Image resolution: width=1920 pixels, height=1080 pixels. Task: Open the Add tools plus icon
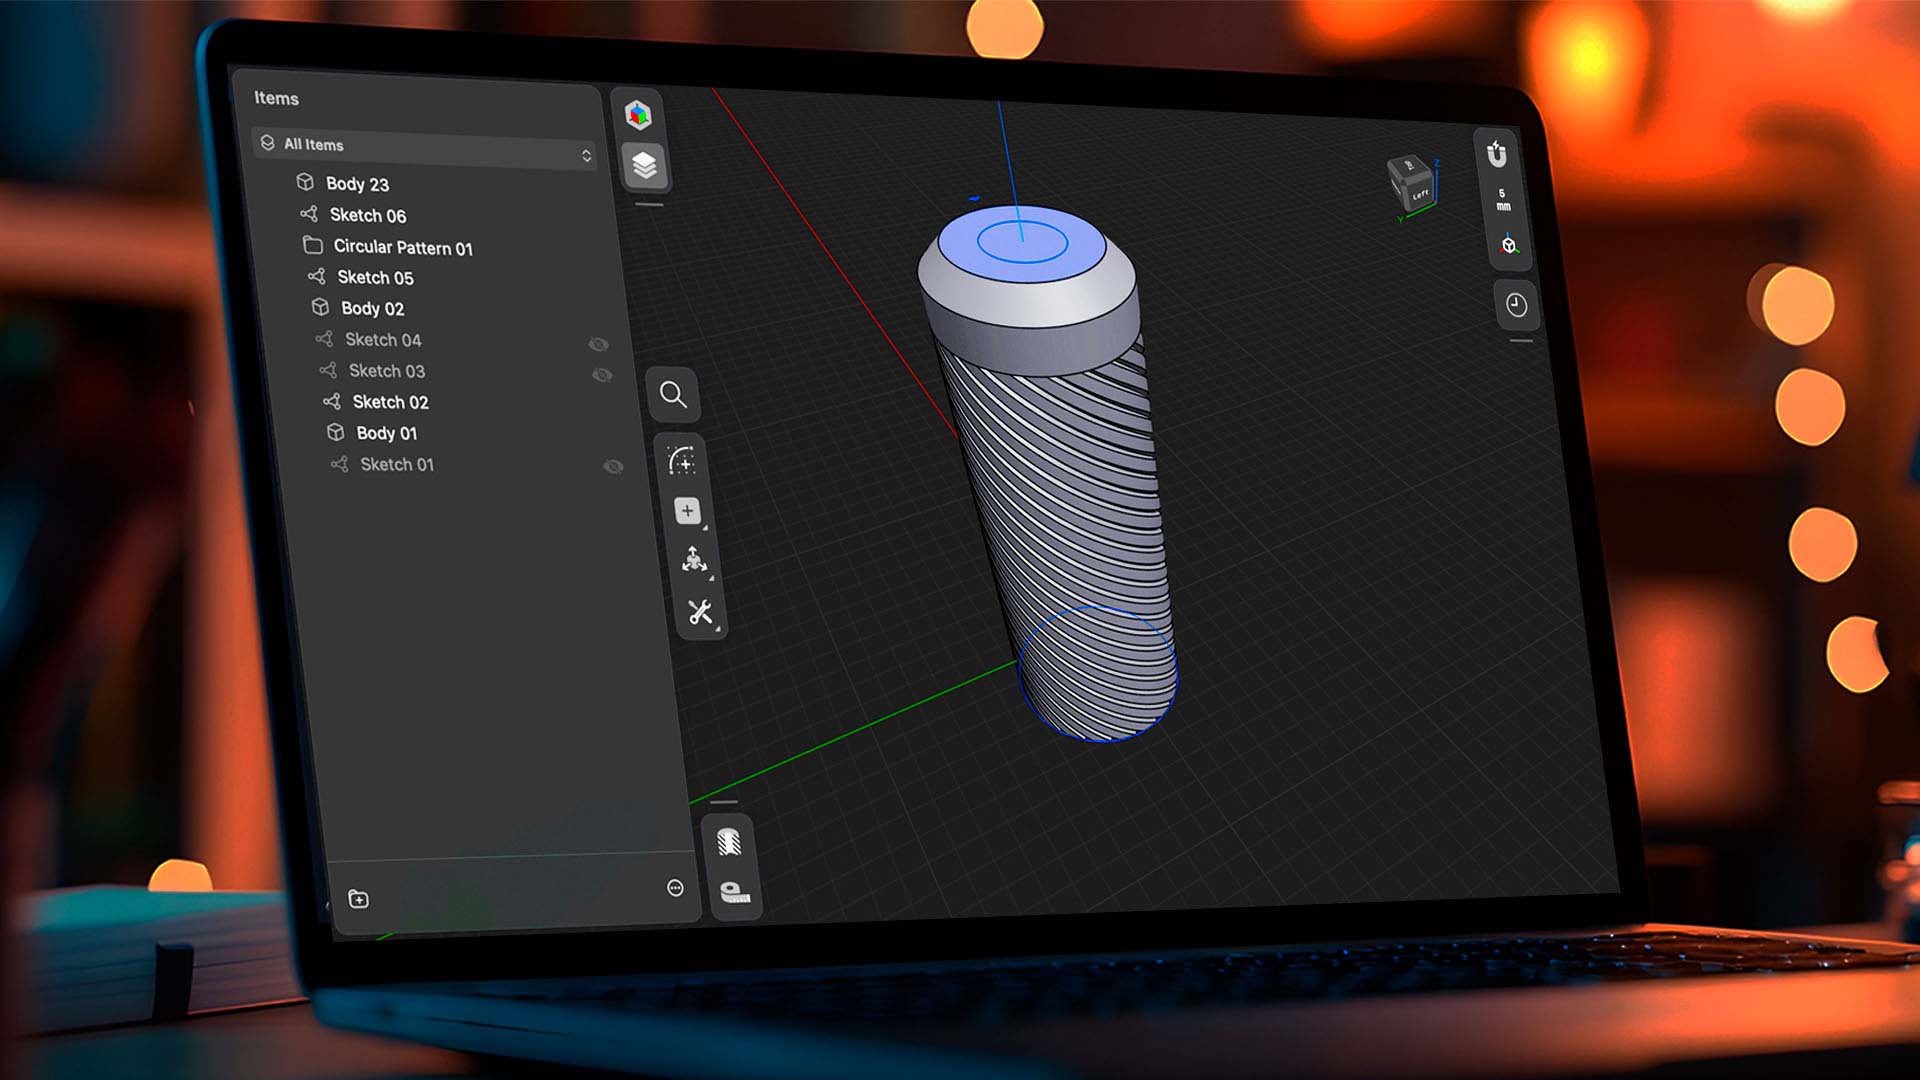point(687,511)
